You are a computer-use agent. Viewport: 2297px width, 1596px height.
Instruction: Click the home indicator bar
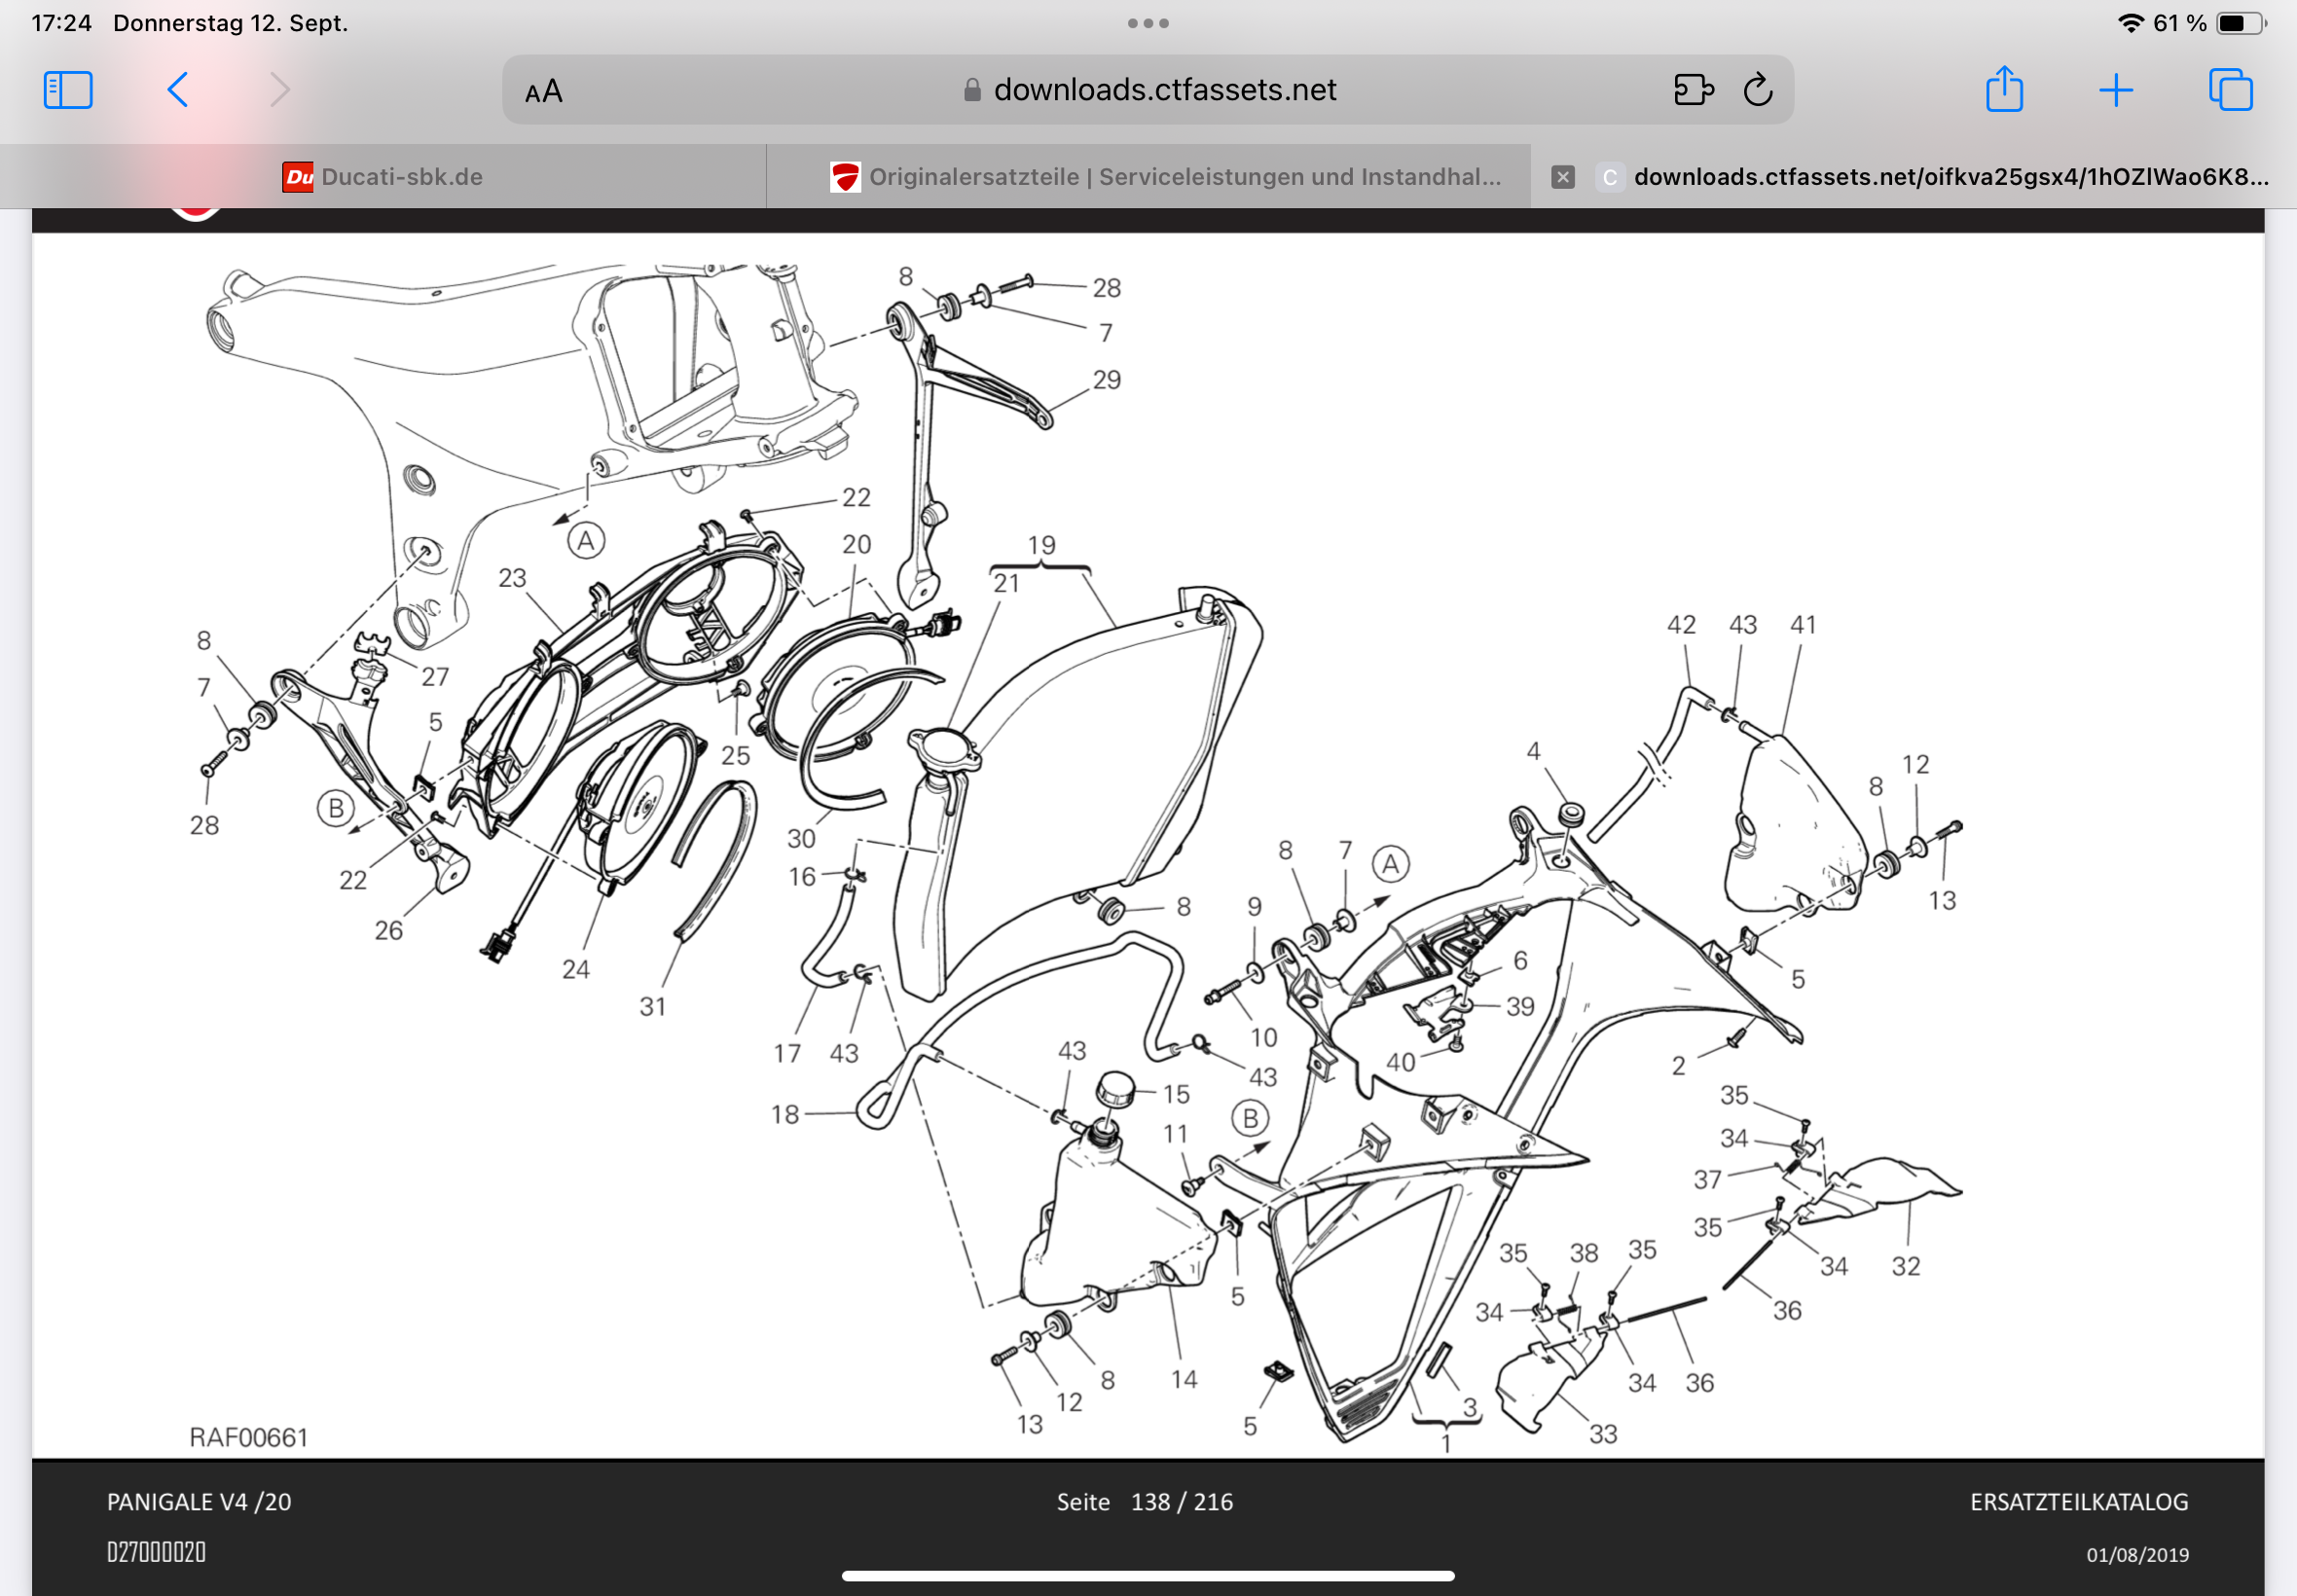(x=1148, y=1576)
